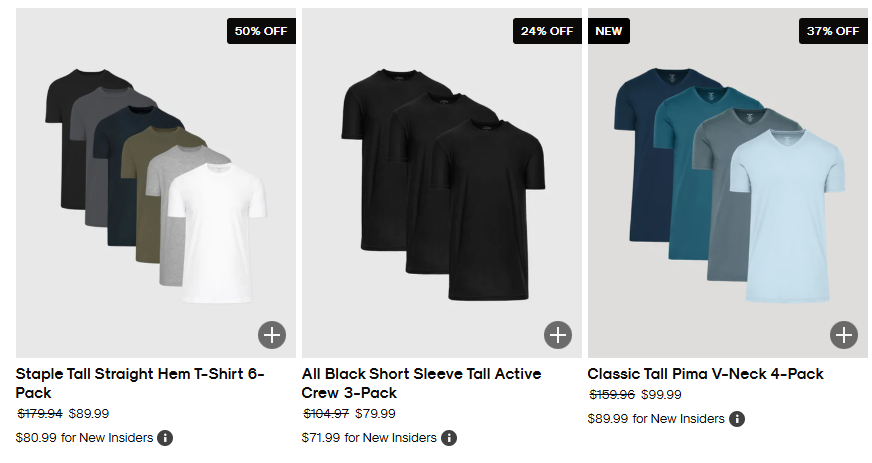872x463 pixels.
Task: Click the 24% OFF badge
Action: (547, 31)
